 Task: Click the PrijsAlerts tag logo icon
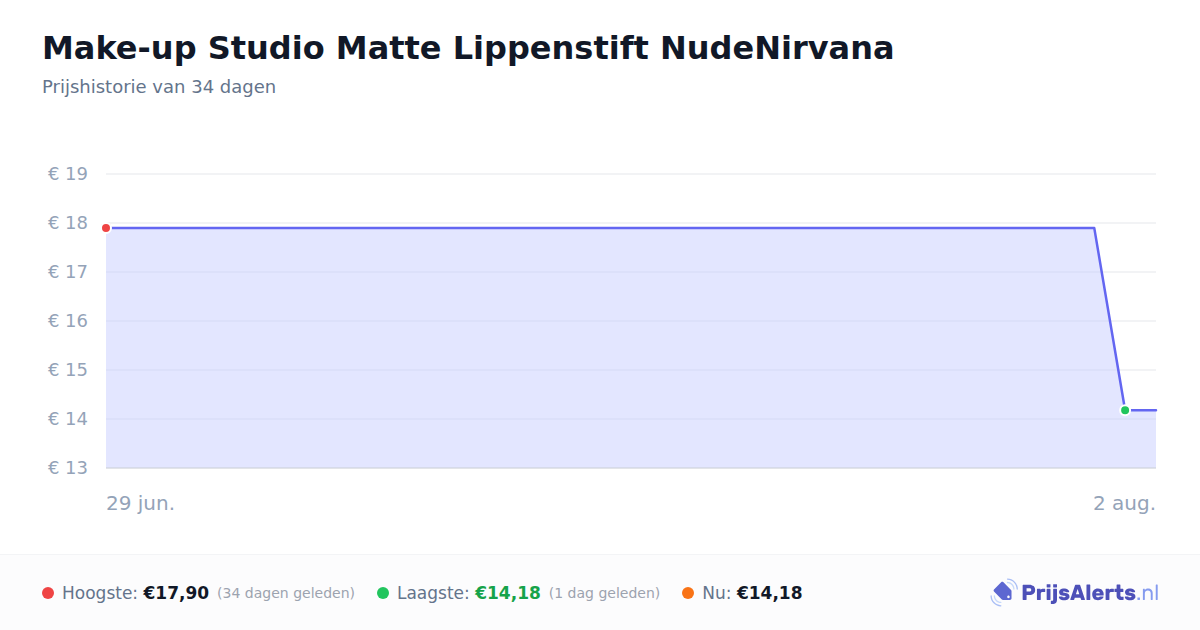point(1003,593)
